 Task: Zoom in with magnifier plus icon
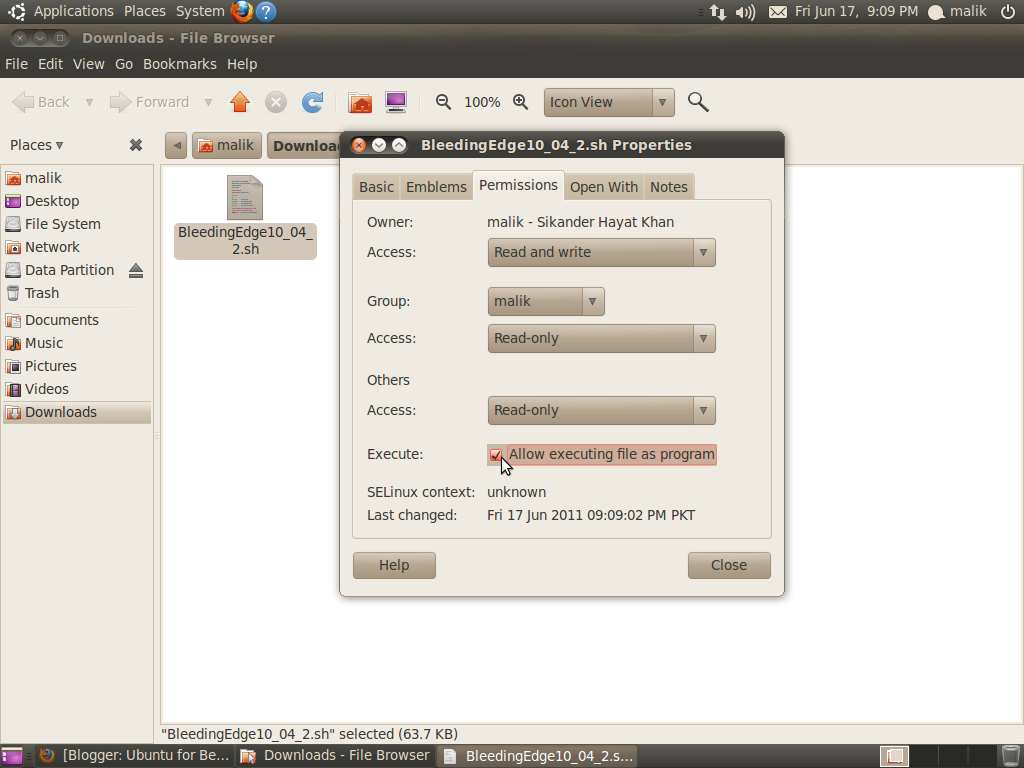pyautogui.click(x=520, y=102)
